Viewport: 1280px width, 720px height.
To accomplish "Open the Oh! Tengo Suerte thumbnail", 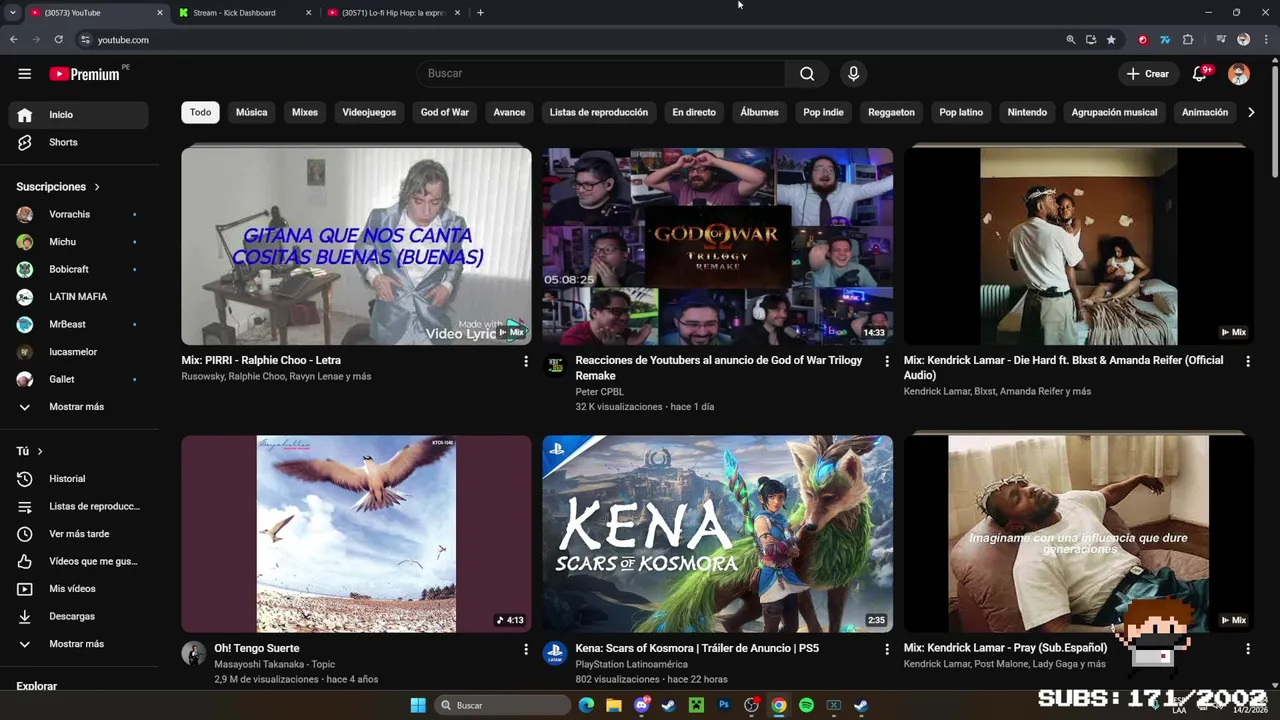I will pos(356,534).
